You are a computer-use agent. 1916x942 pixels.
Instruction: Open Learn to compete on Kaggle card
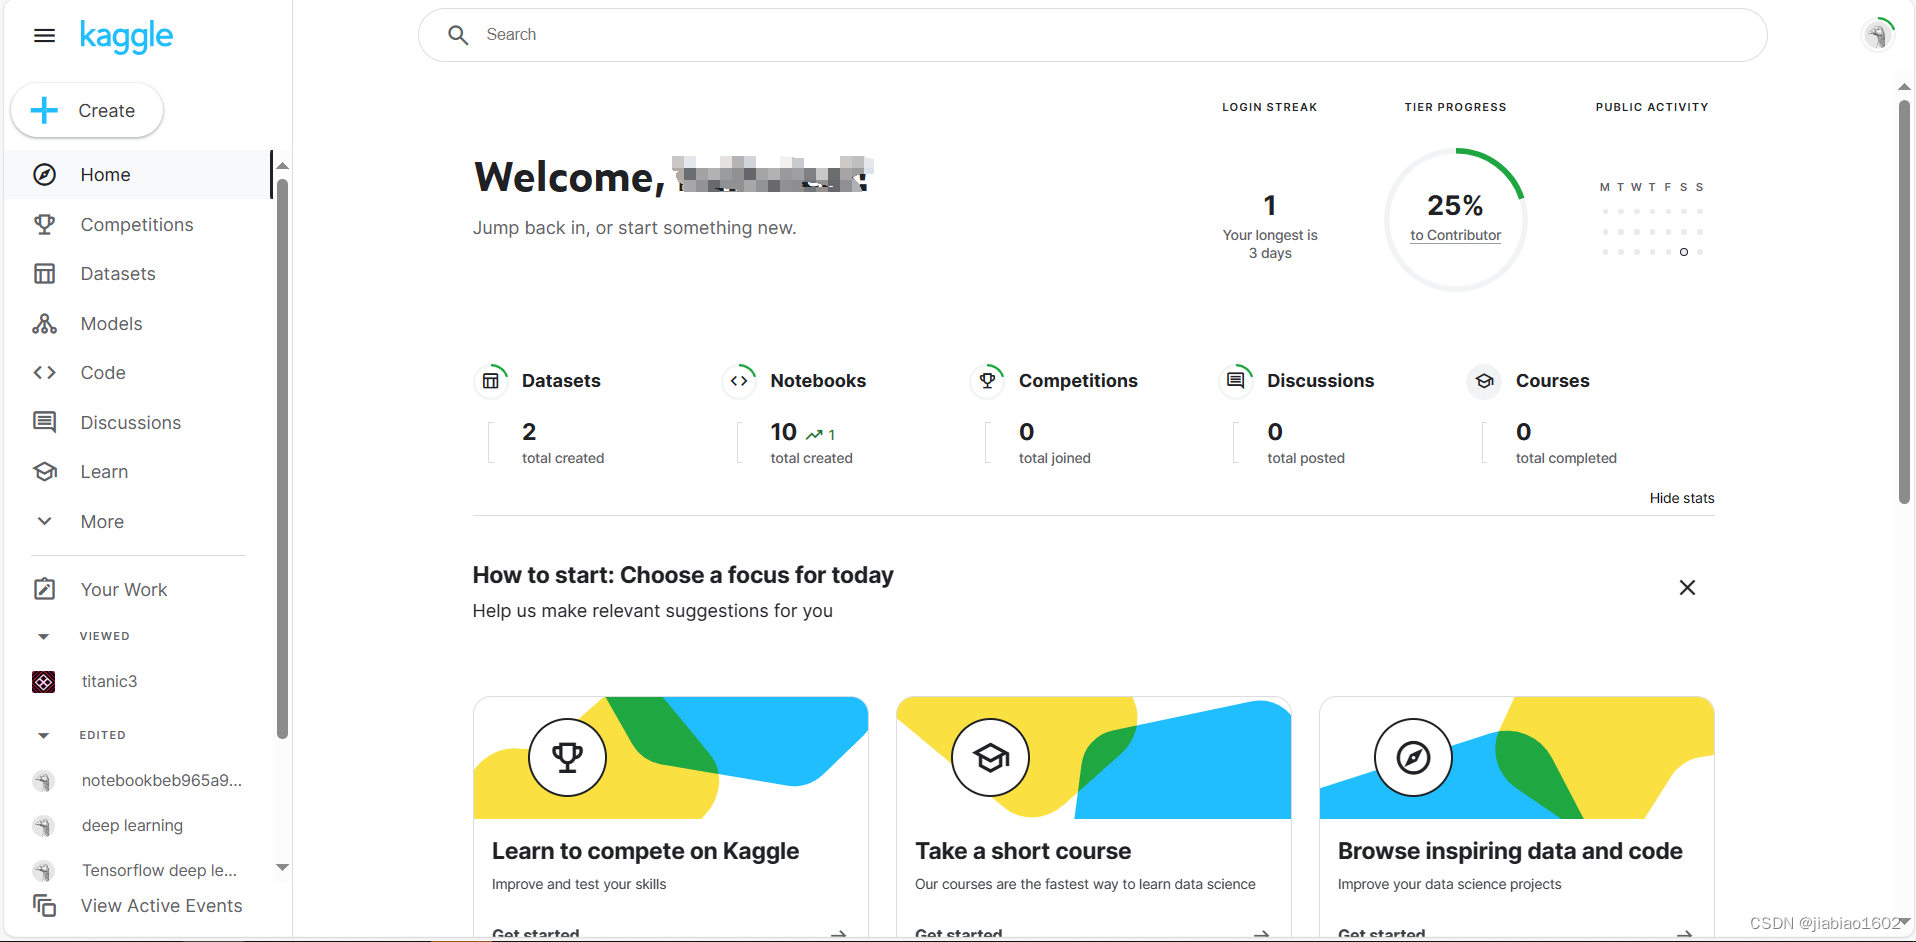670,816
